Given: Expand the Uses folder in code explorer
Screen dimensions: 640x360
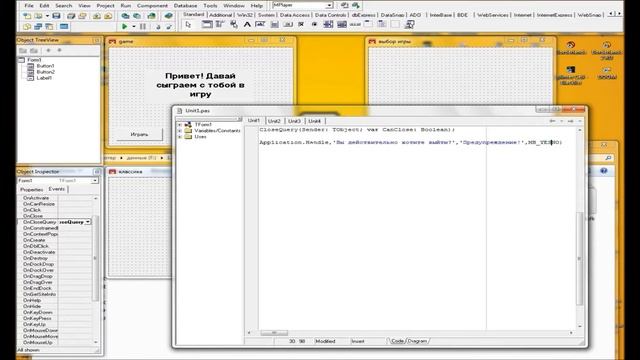Looking at the screenshot, I should click(x=180, y=137).
